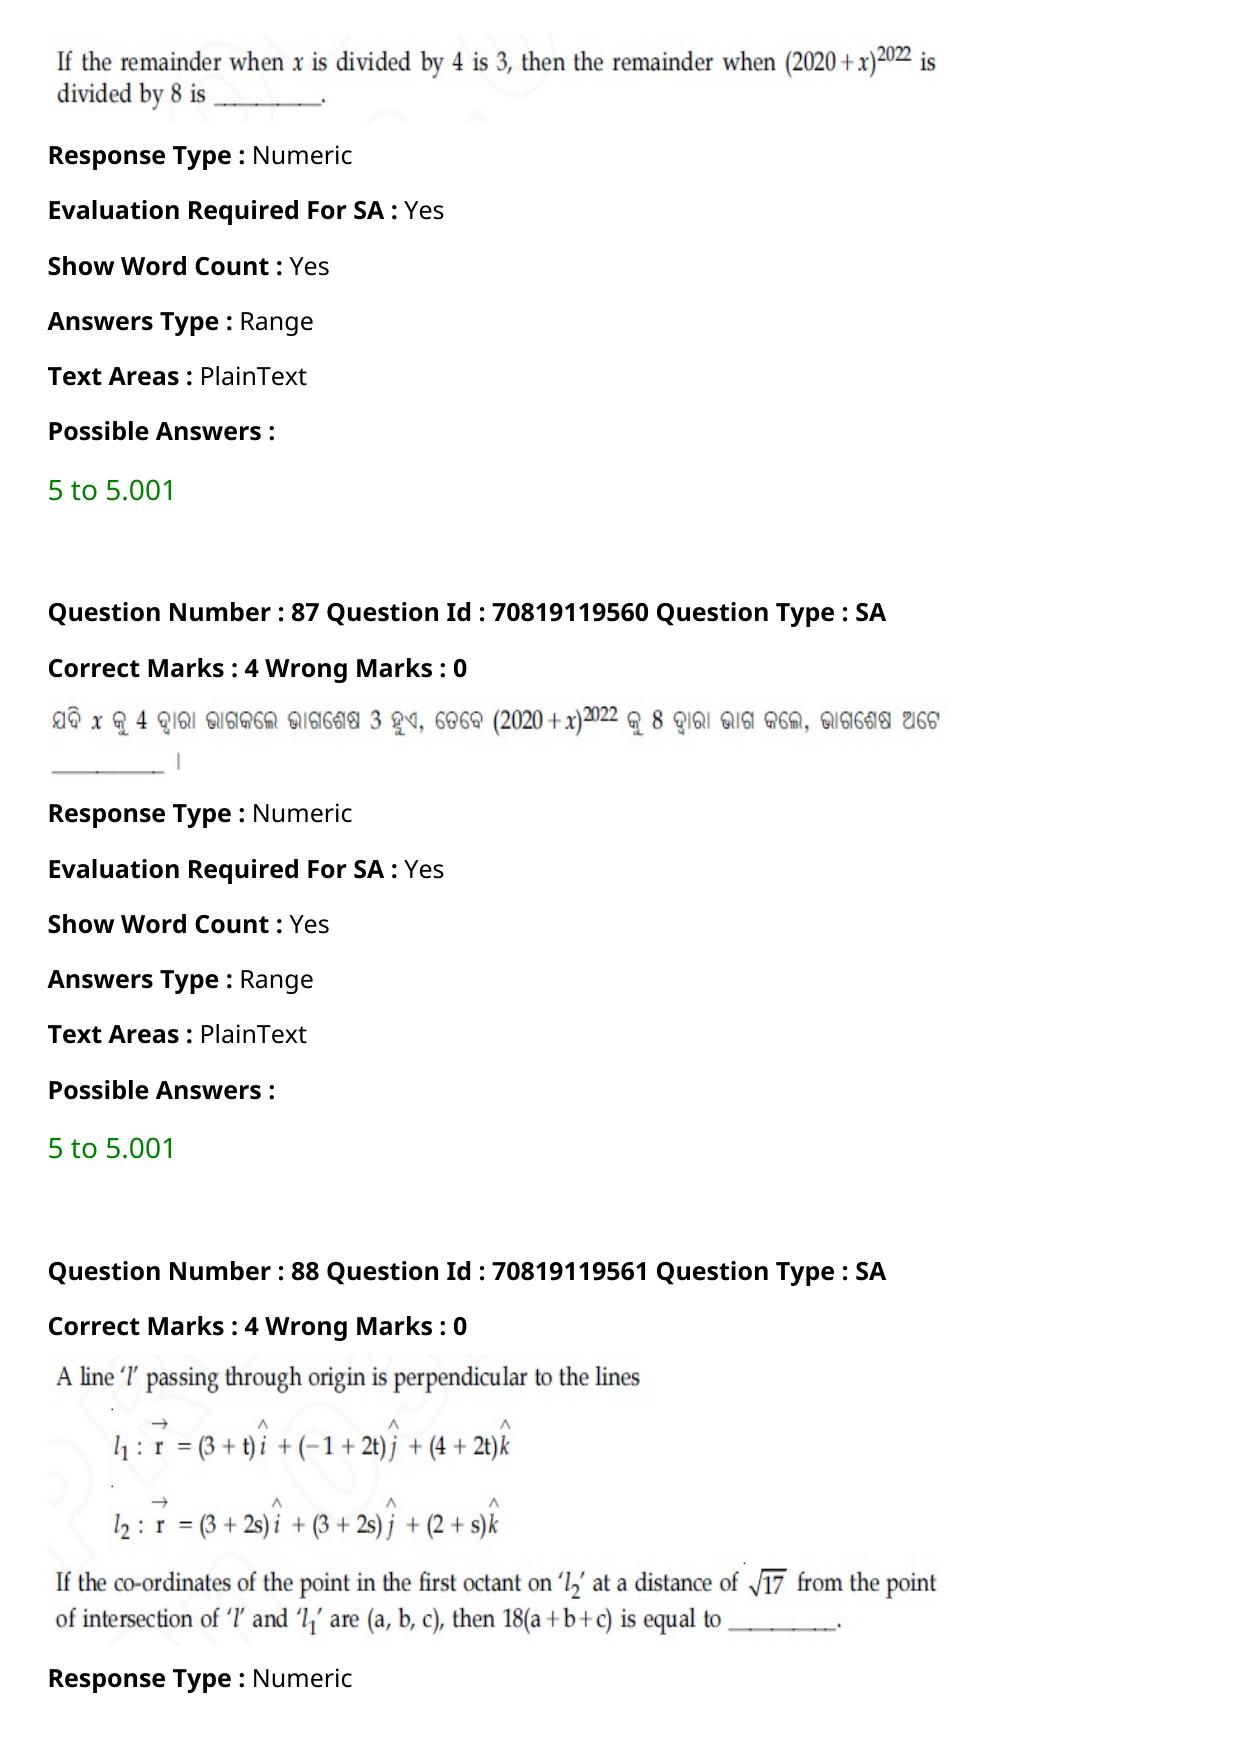
Task: Click the l1 line vector equation
Action: click(312, 1442)
